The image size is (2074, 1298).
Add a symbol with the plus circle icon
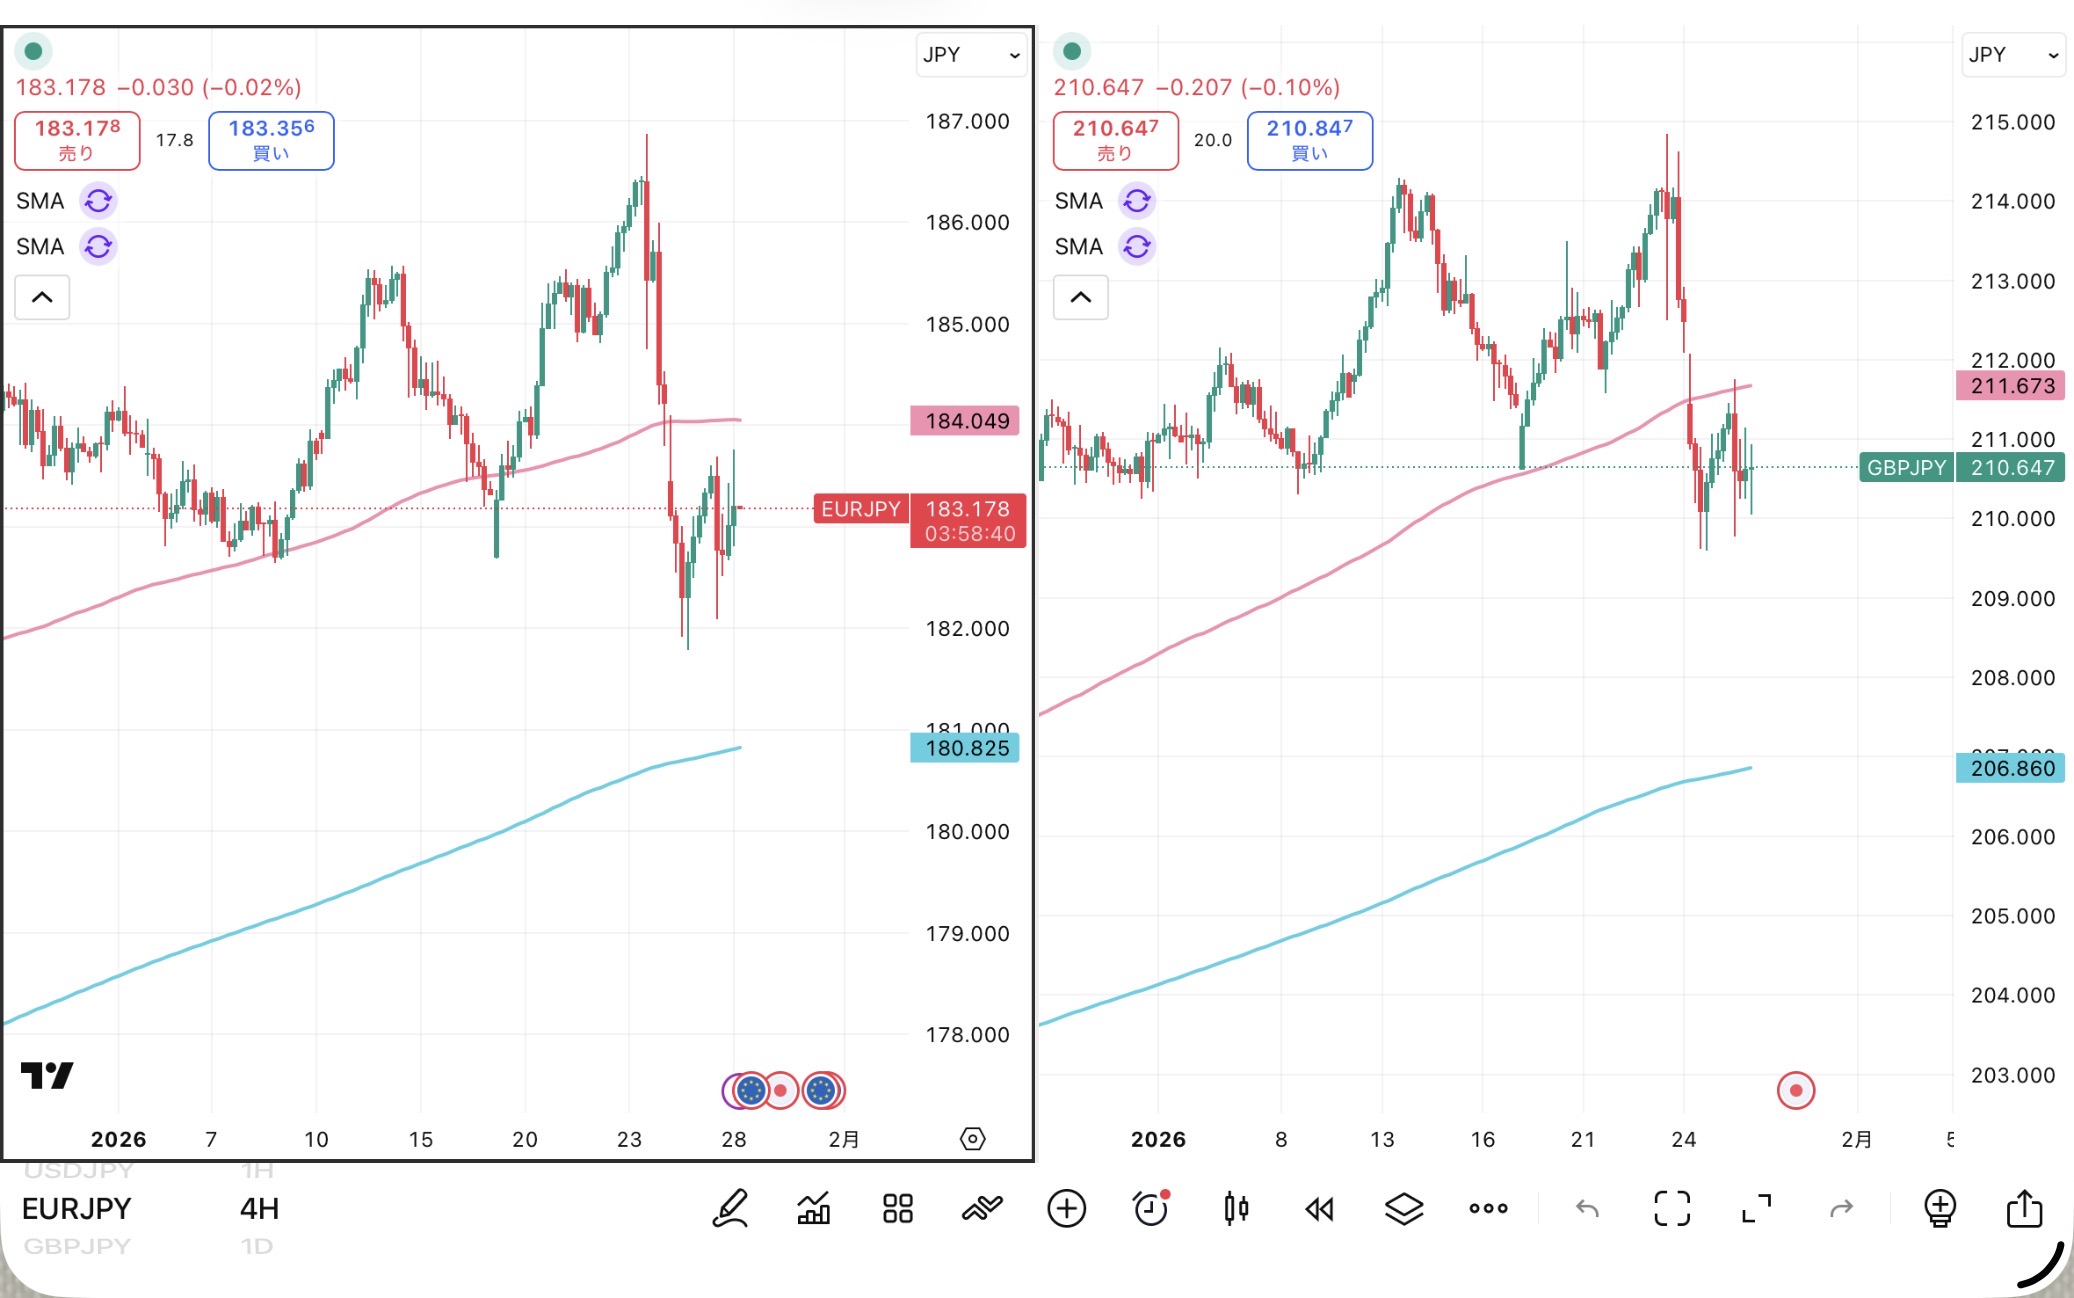1066,1208
